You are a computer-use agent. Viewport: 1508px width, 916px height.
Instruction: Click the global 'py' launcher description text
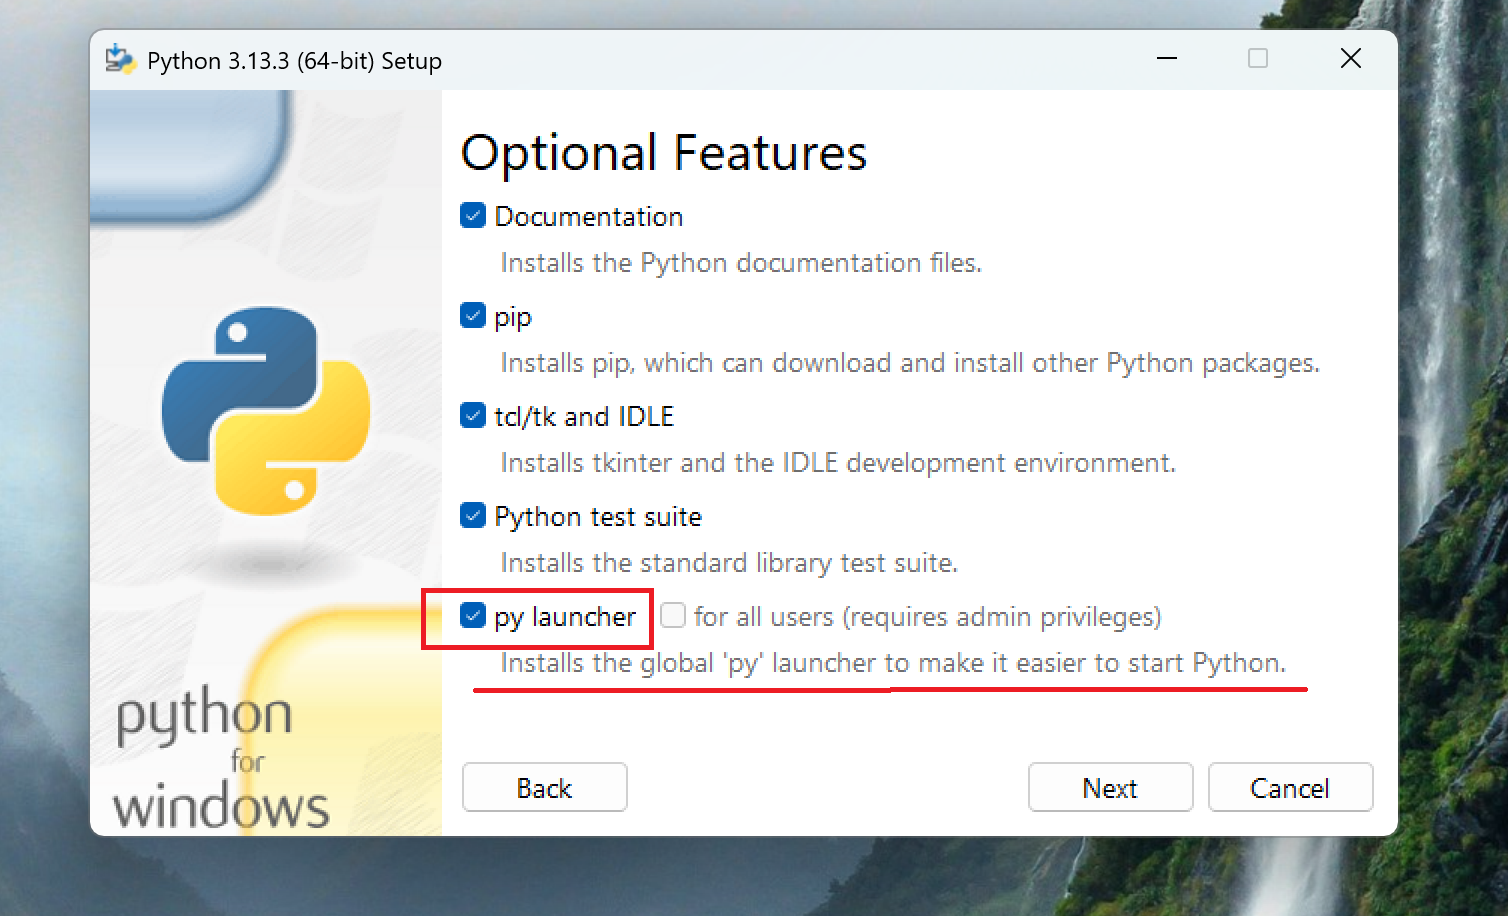point(893,663)
